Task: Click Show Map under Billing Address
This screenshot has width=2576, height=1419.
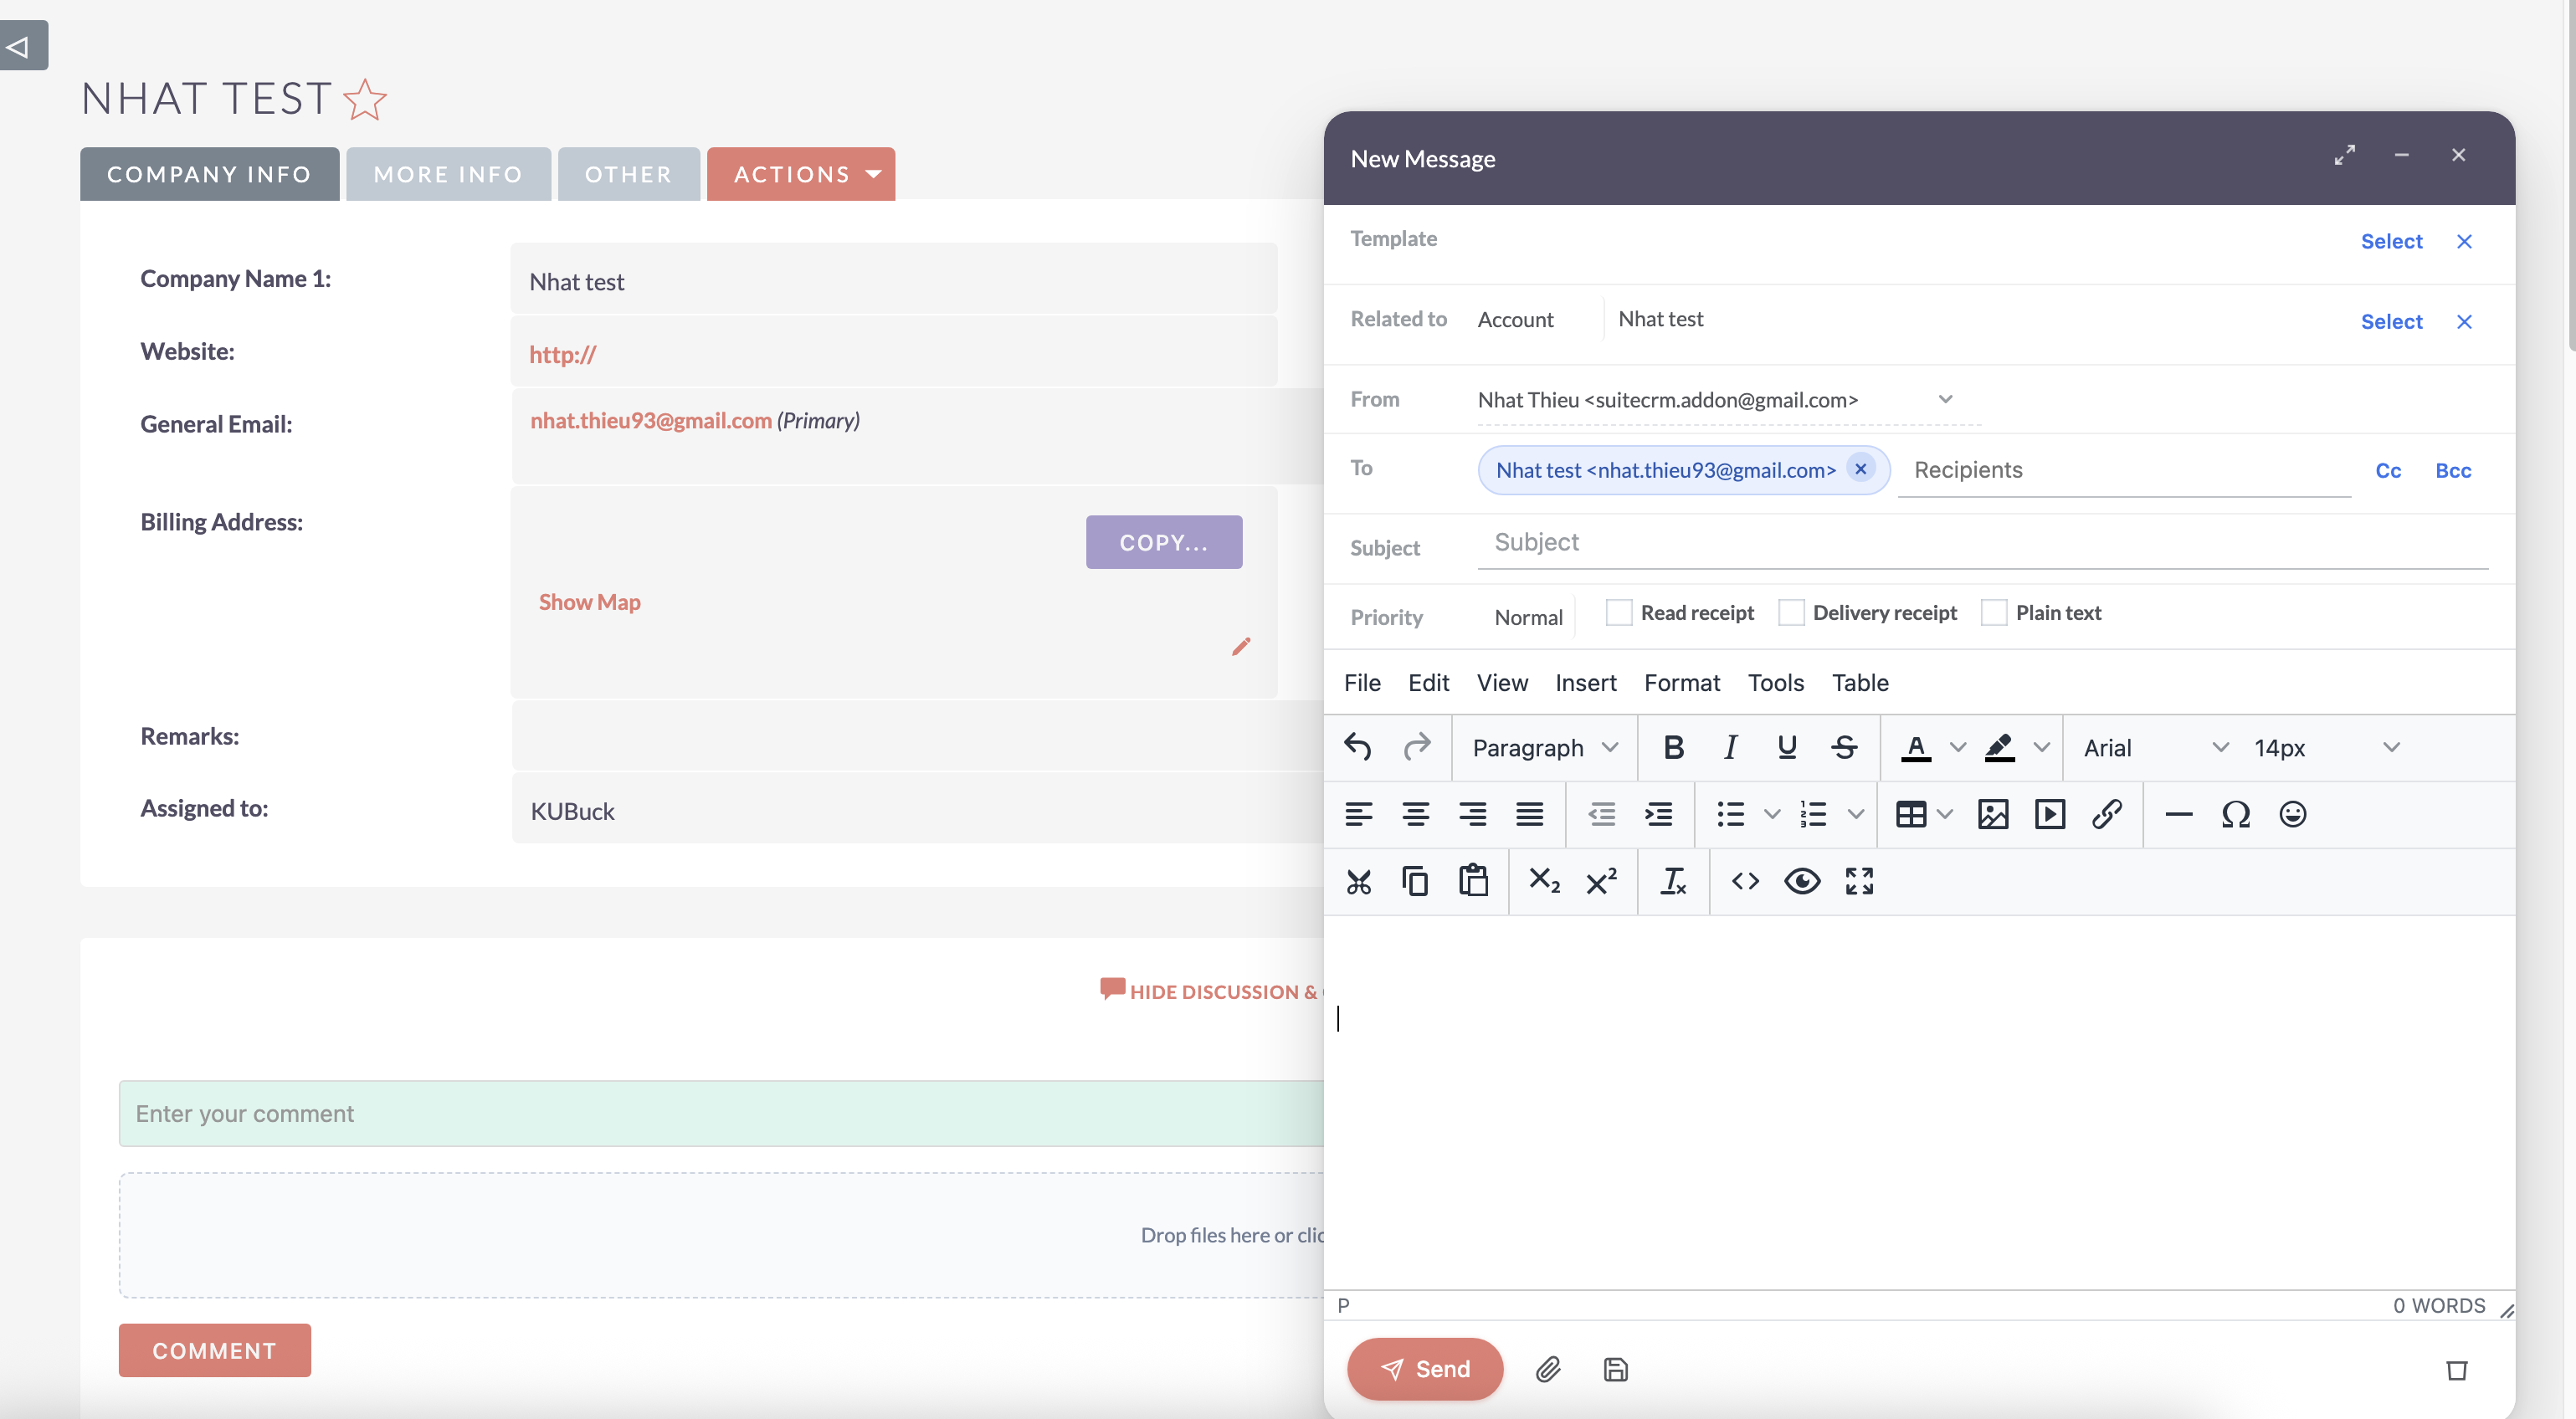Action: click(589, 601)
